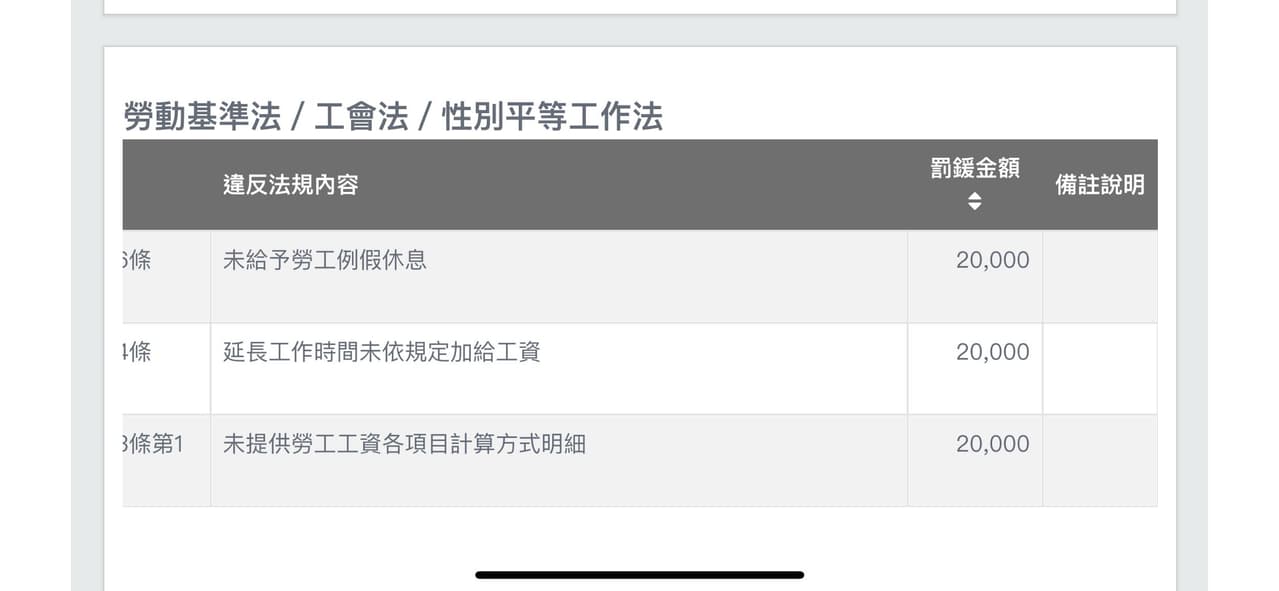Select the cut-off 條 cell beside 延長工作時間未依規定加給工資
This screenshot has height=591, width=1279.
[x=166, y=369]
